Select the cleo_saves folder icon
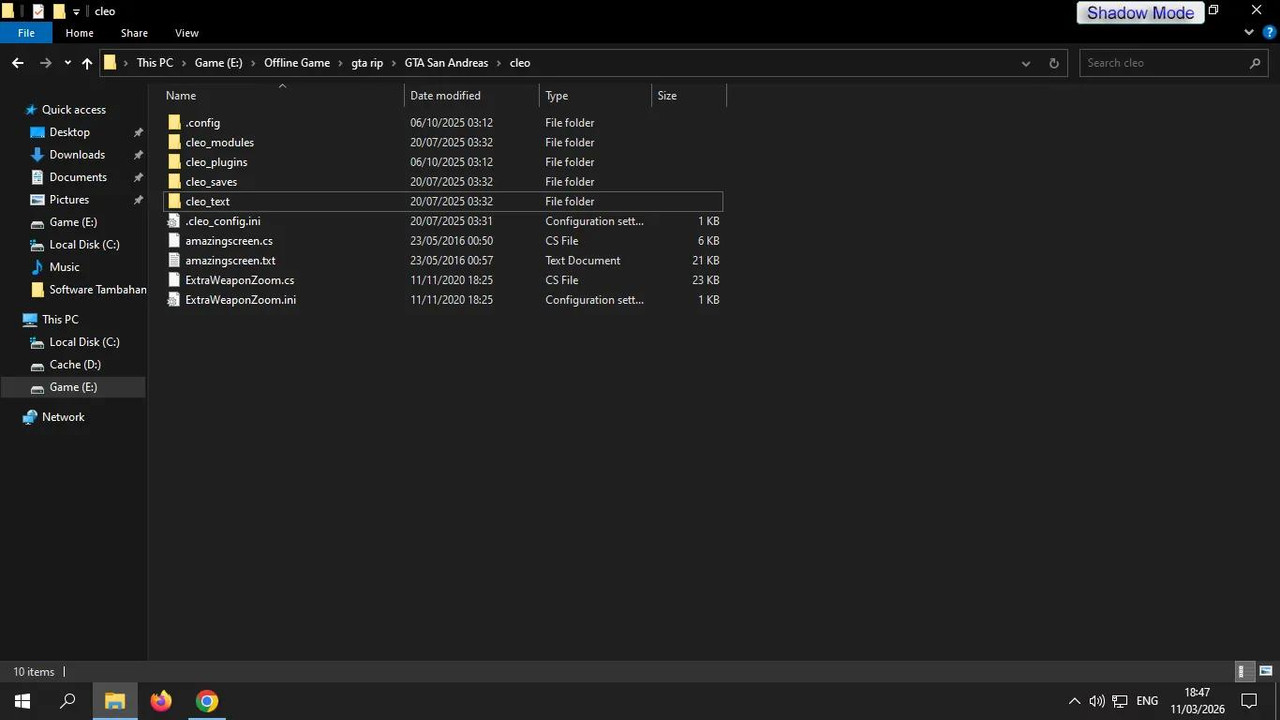This screenshot has height=720, width=1280. [x=175, y=182]
